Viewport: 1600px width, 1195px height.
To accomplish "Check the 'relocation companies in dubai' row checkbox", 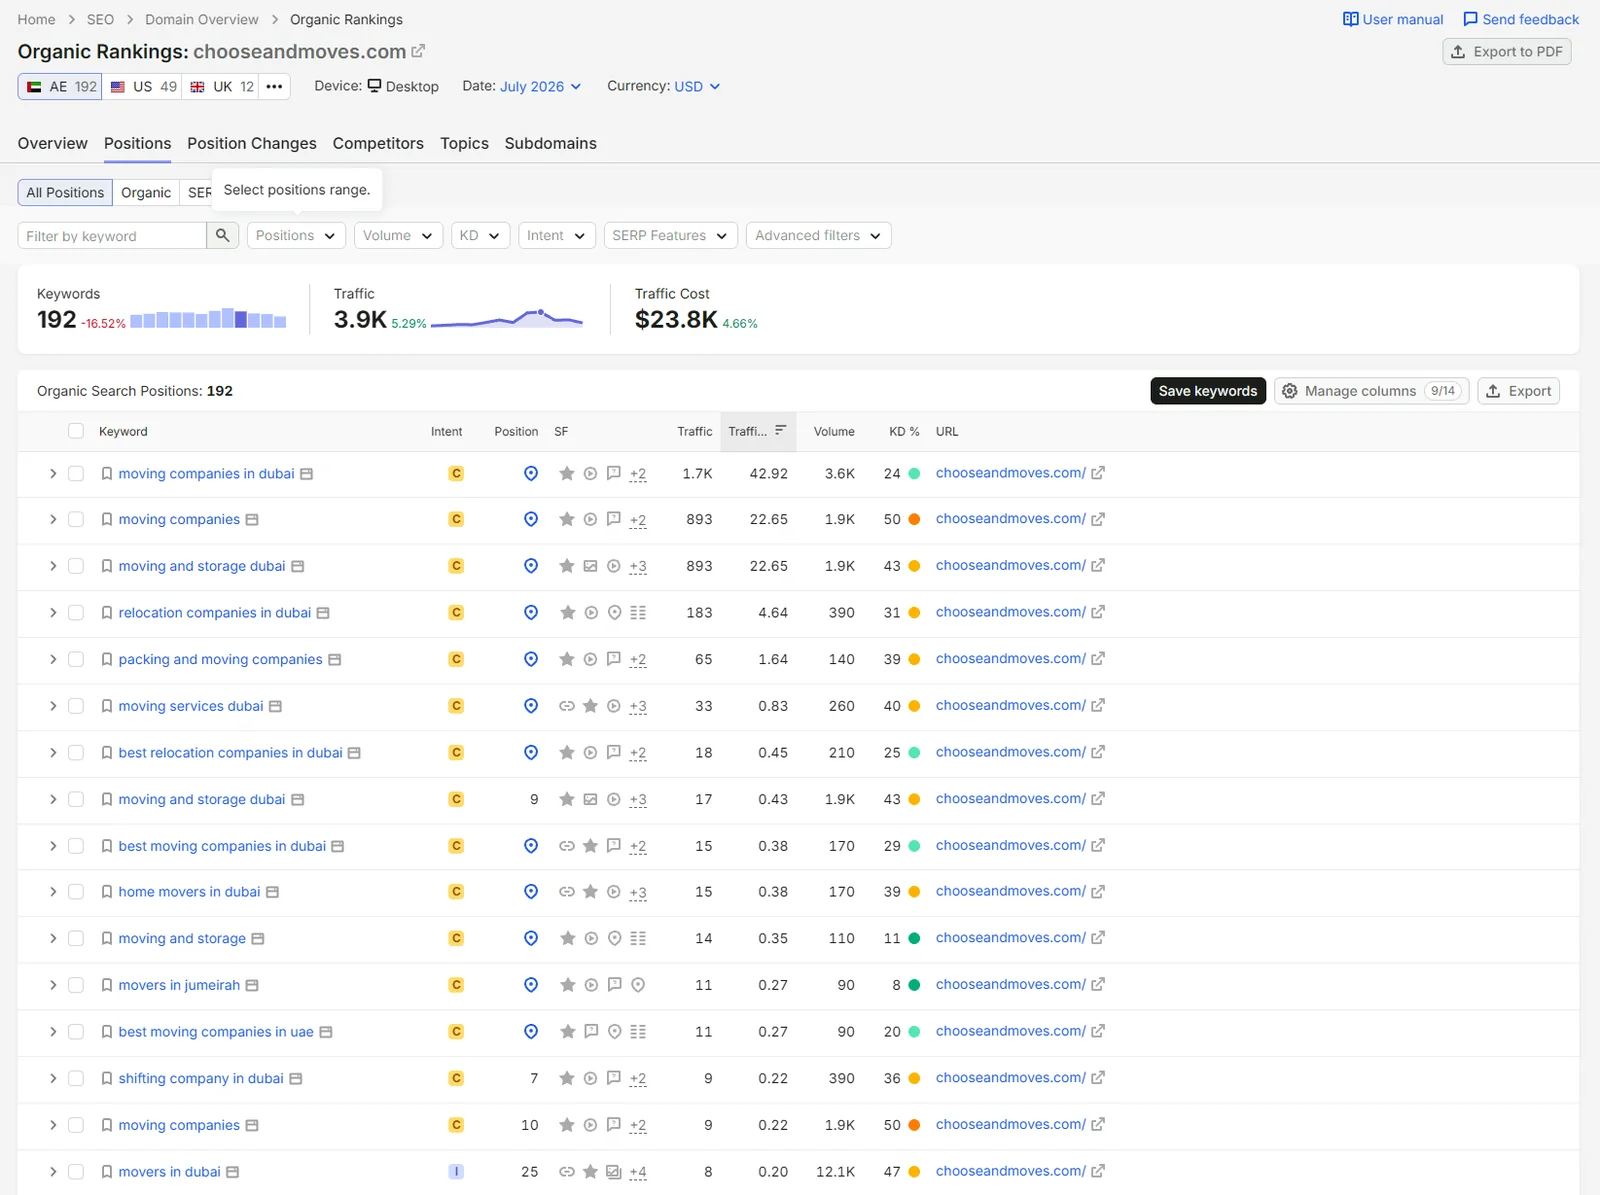I will coord(76,613).
